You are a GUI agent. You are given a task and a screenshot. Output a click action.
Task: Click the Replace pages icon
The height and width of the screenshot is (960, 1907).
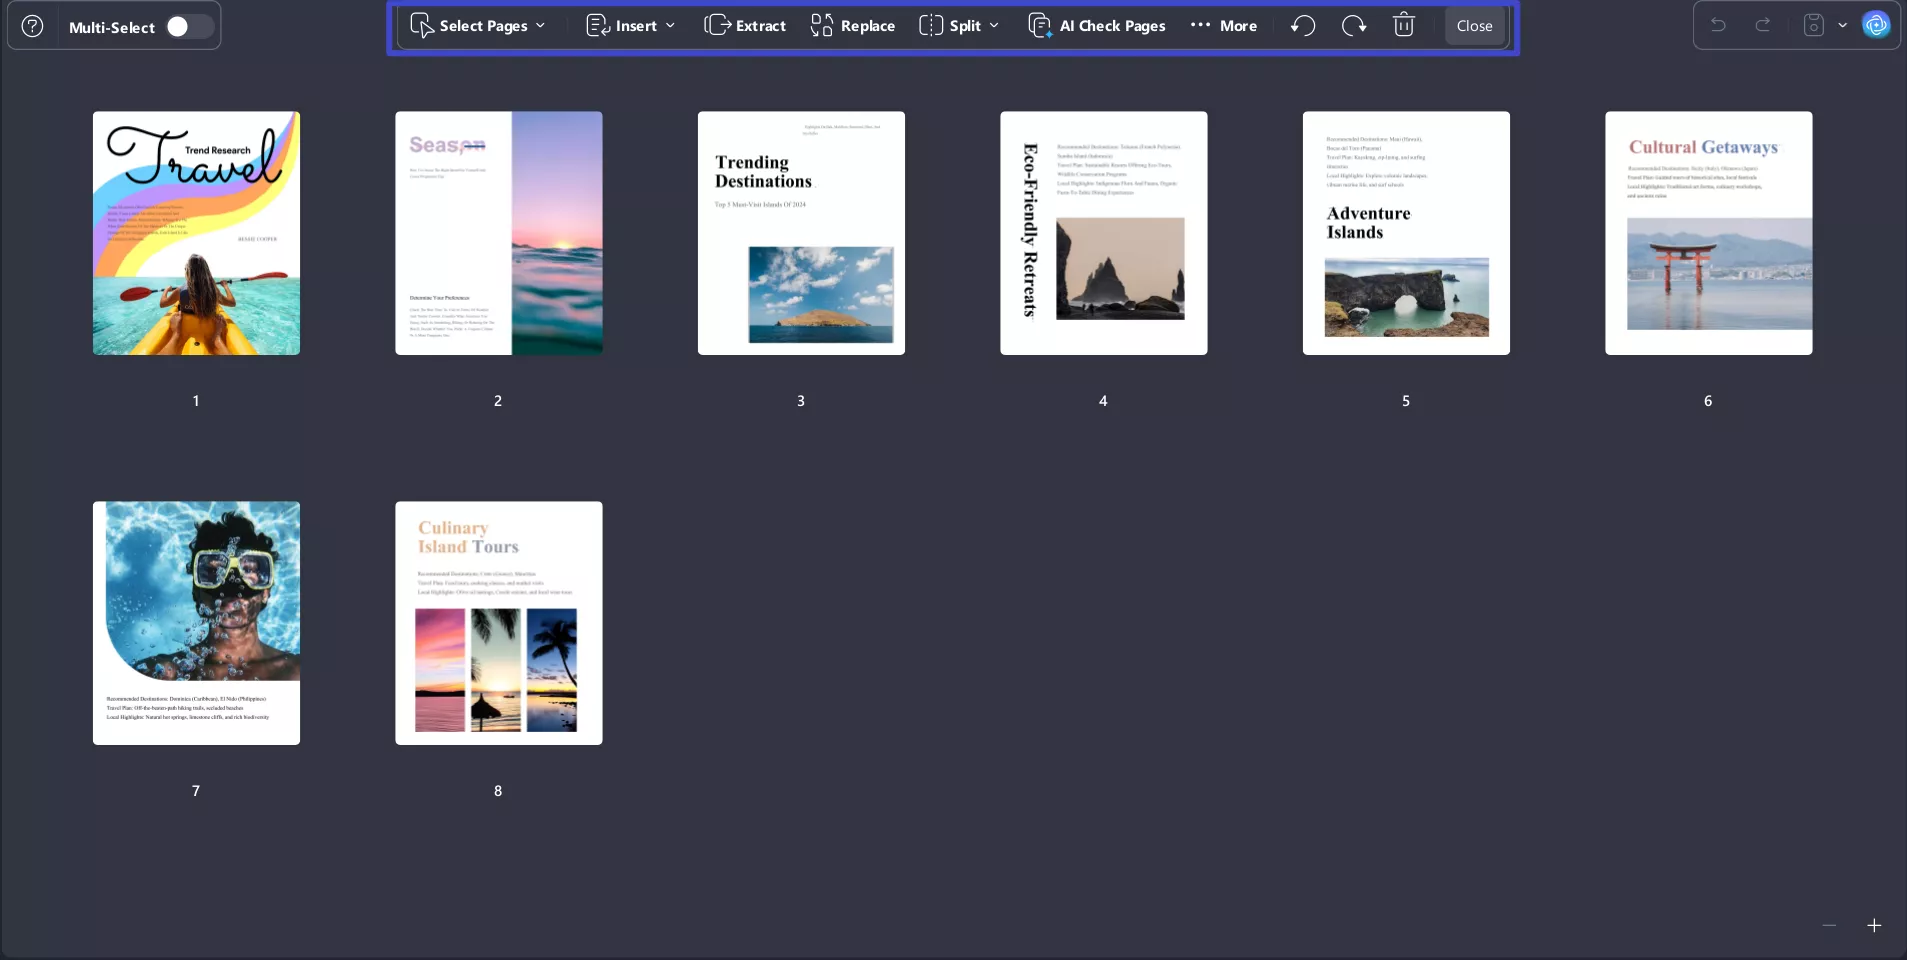click(822, 26)
